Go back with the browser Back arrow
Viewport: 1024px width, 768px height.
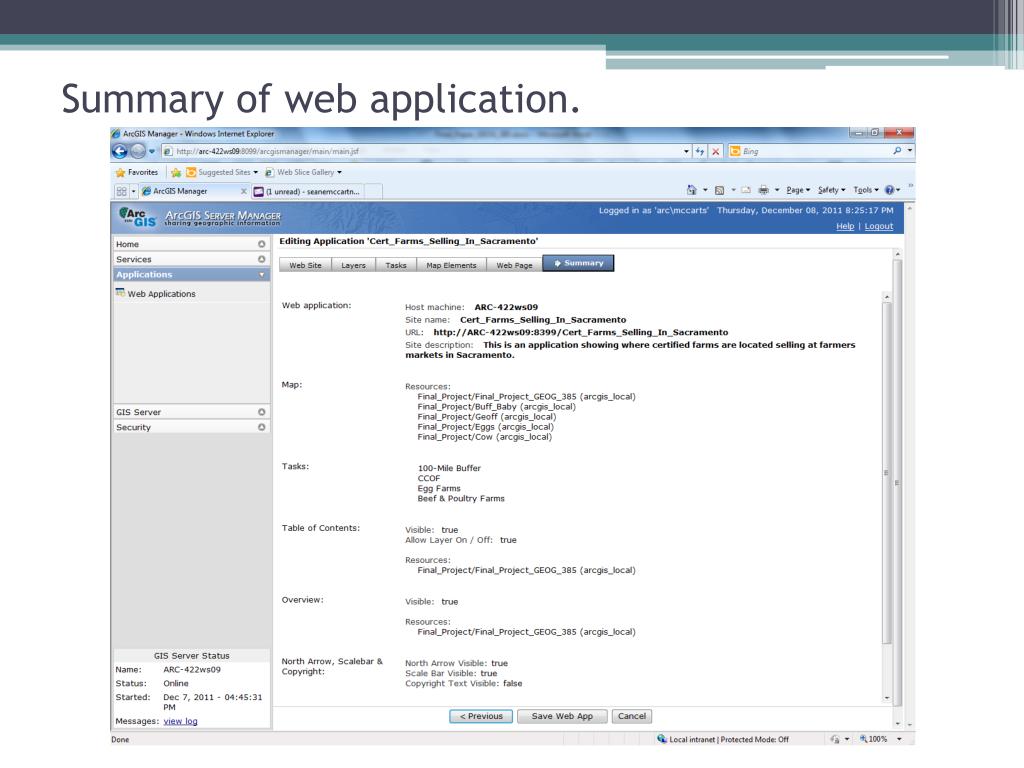pyautogui.click(x=120, y=152)
